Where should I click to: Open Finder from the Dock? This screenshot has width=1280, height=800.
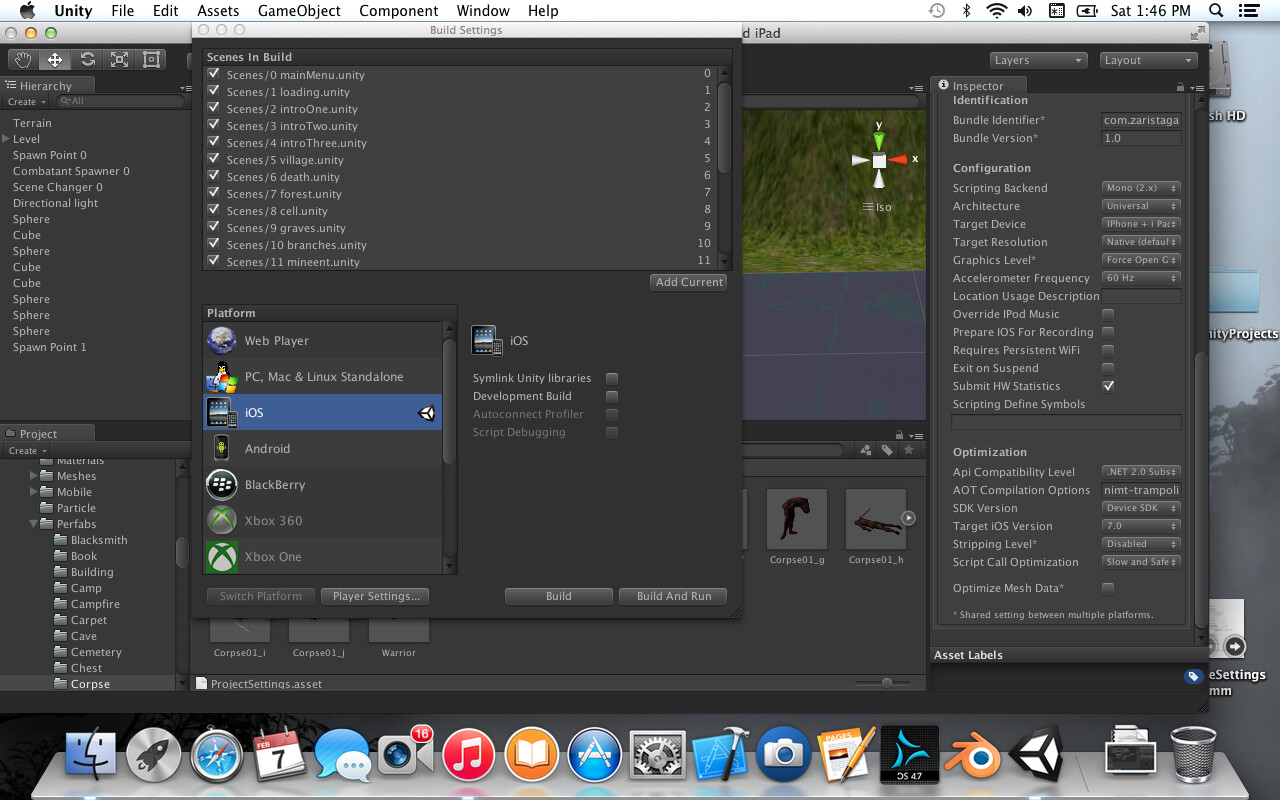tap(91, 755)
